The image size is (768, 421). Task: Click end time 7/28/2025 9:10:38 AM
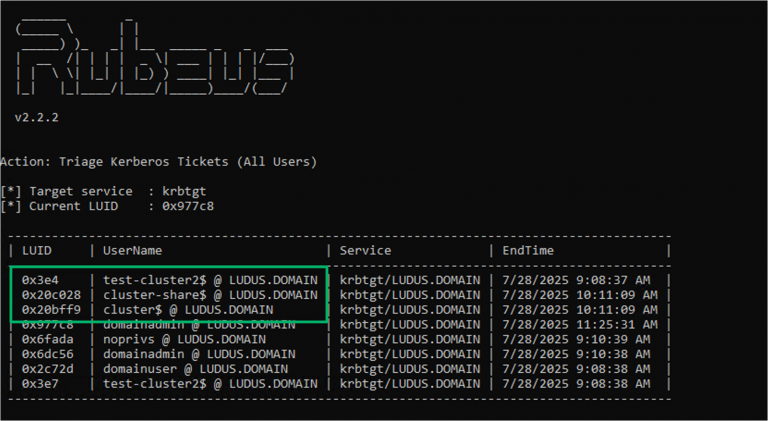point(576,354)
